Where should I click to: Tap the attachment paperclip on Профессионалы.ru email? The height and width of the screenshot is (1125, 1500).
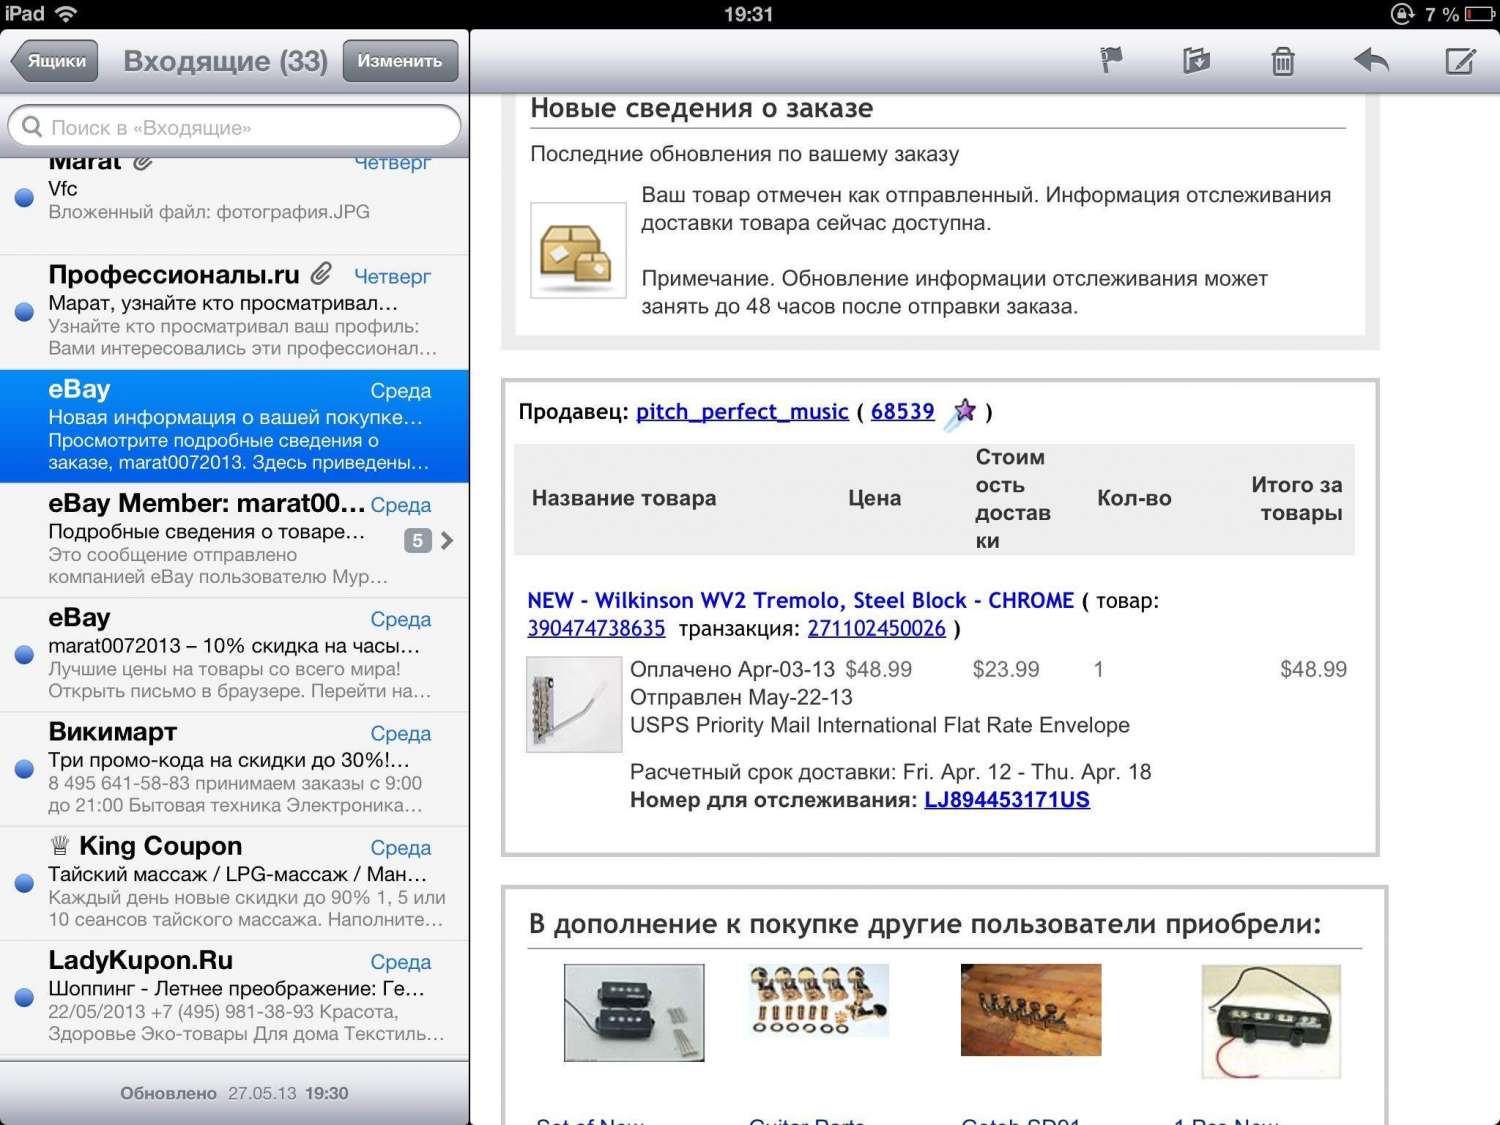click(x=321, y=273)
